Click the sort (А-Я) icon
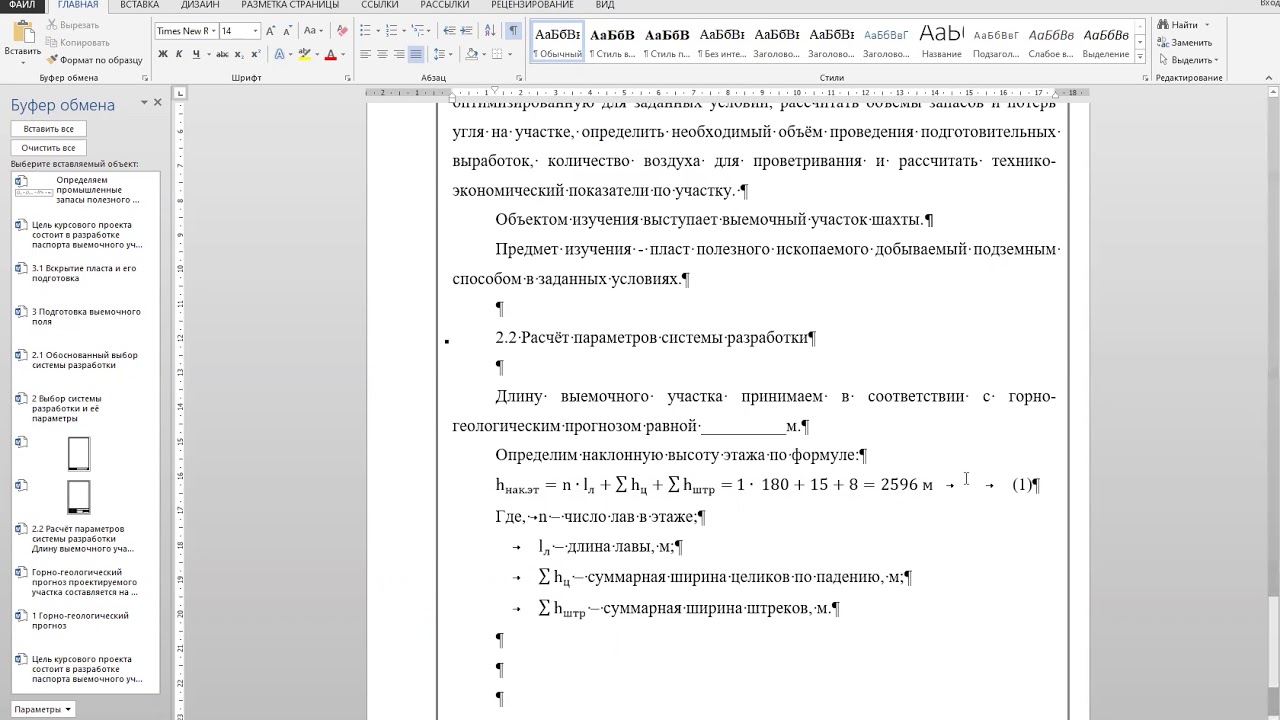Image resolution: width=1280 pixels, height=720 pixels. [489, 31]
